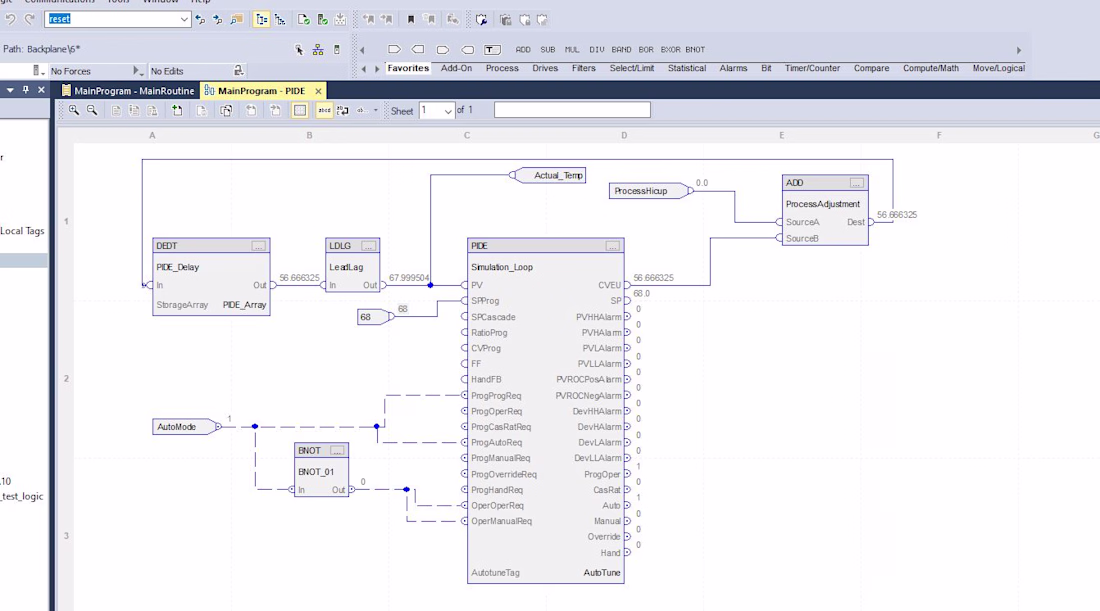Screen dimensions: 1100x611
Task: Toggle the auto-hide pin on side panel
Action: click(26, 90)
